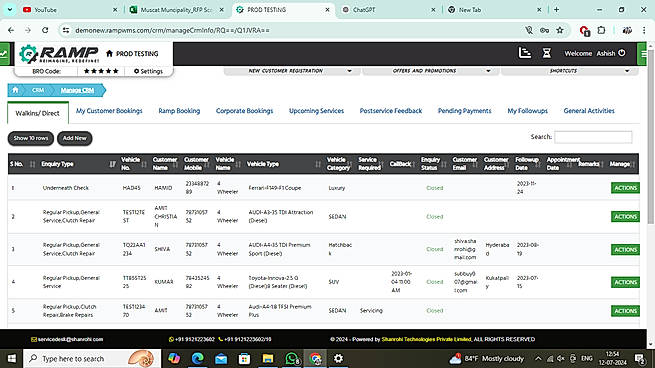Expand Shortcuts dropdown
Screen dimensions: 655x368
point(569,71)
